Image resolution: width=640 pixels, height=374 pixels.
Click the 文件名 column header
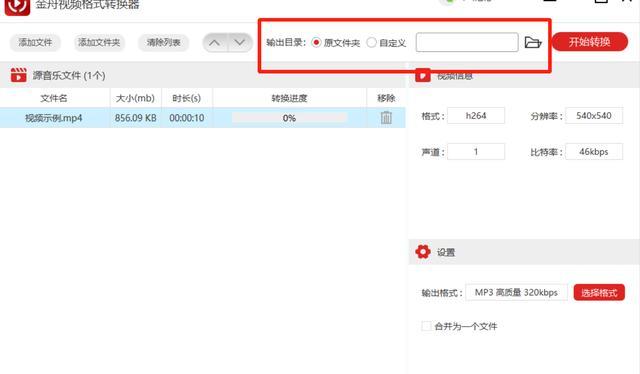pos(54,98)
